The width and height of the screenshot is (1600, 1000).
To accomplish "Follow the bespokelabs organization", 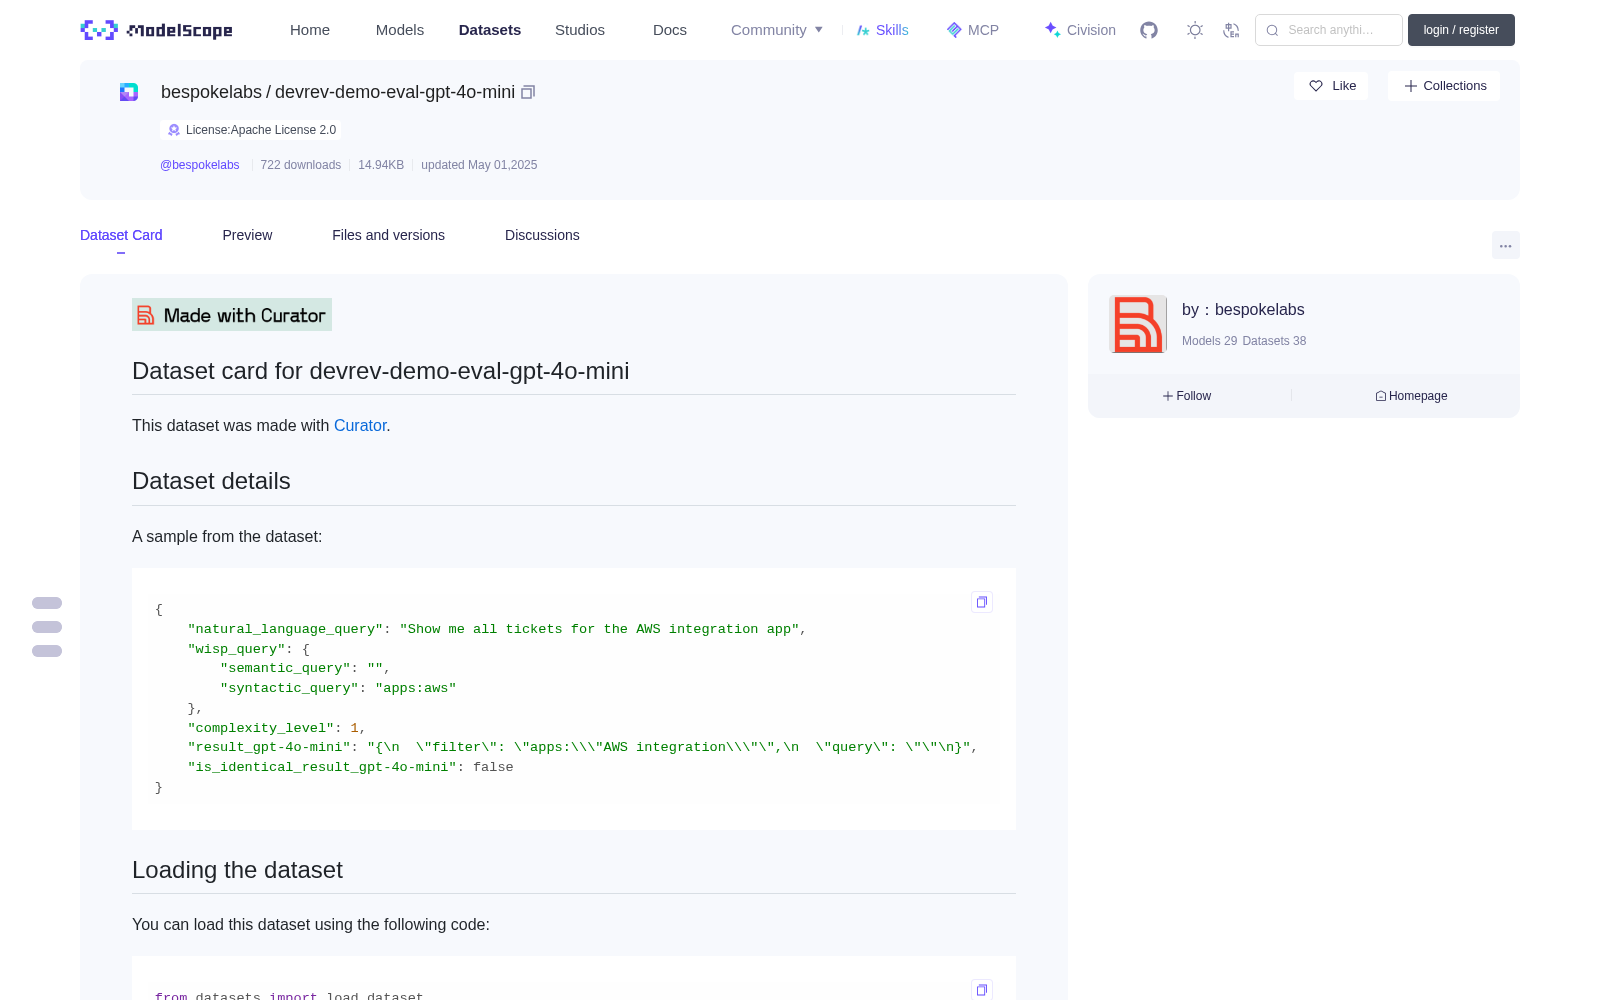I will click(x=1187, y=396).
